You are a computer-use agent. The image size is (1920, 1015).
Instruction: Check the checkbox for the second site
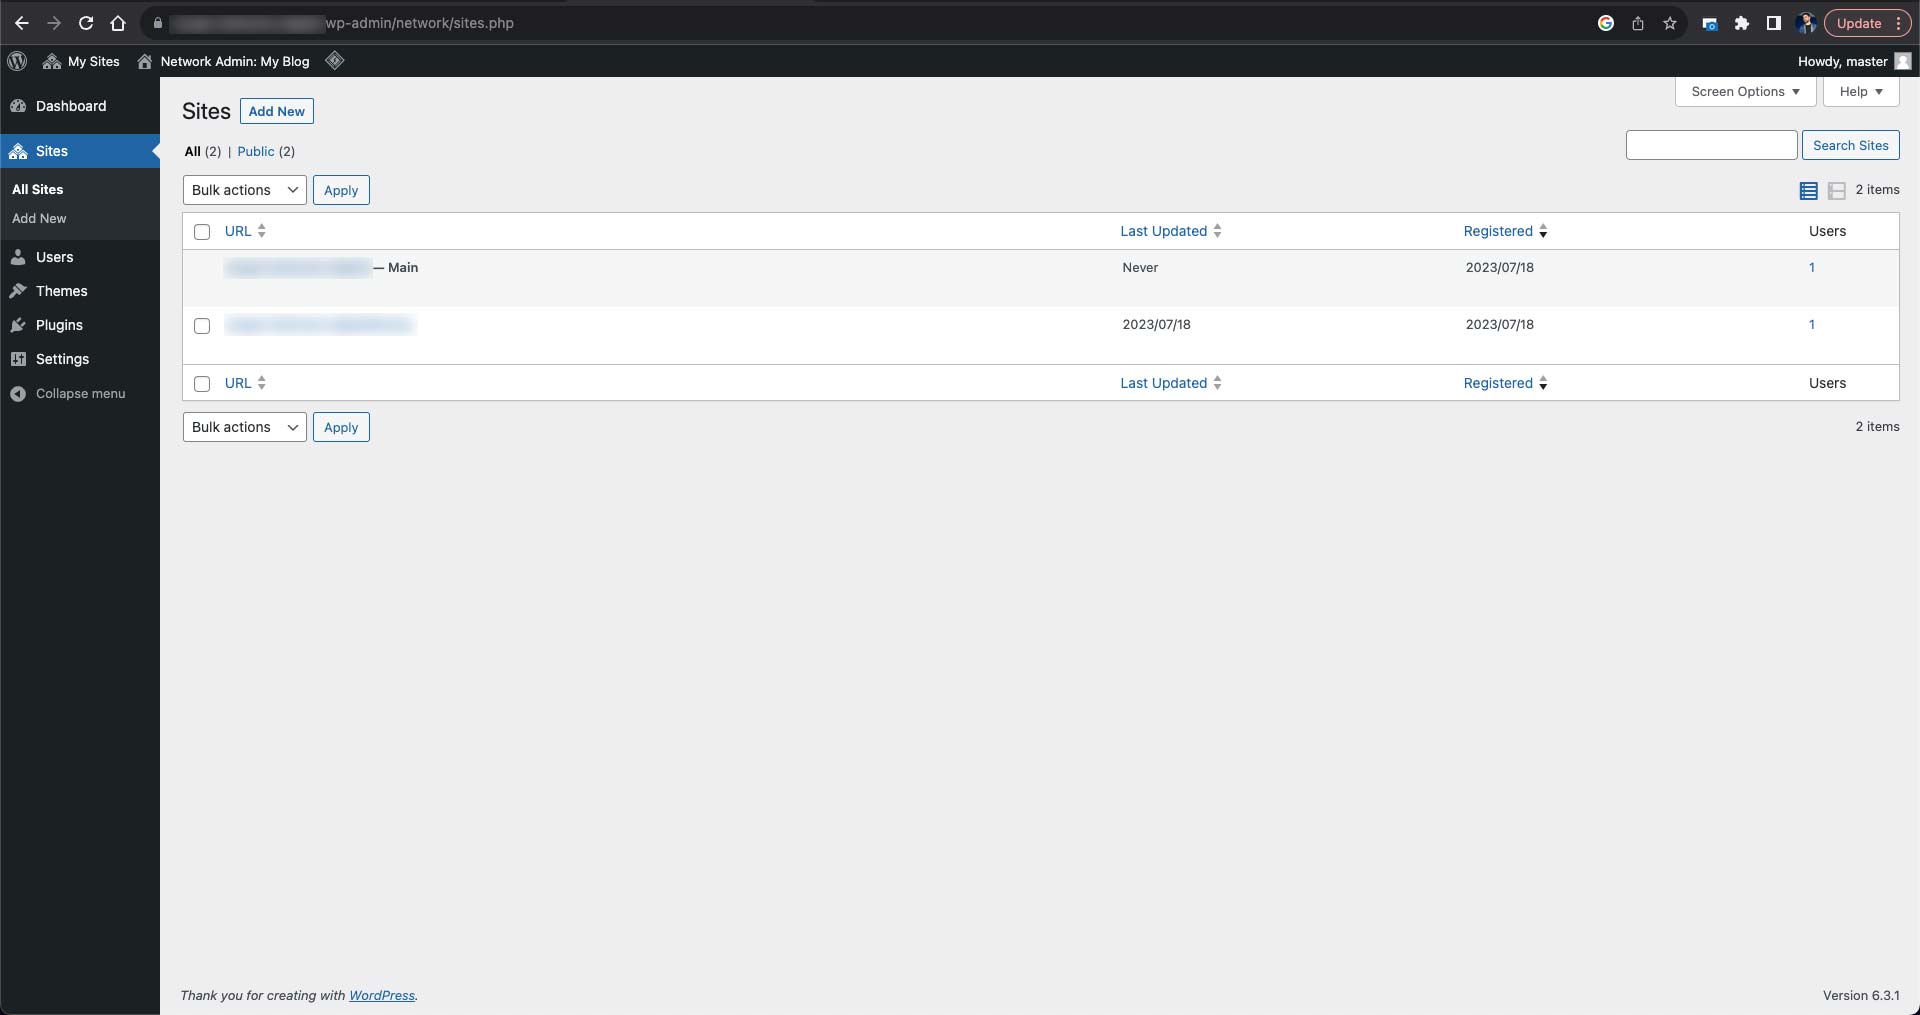pyautogui.click(x=201, y=326)
